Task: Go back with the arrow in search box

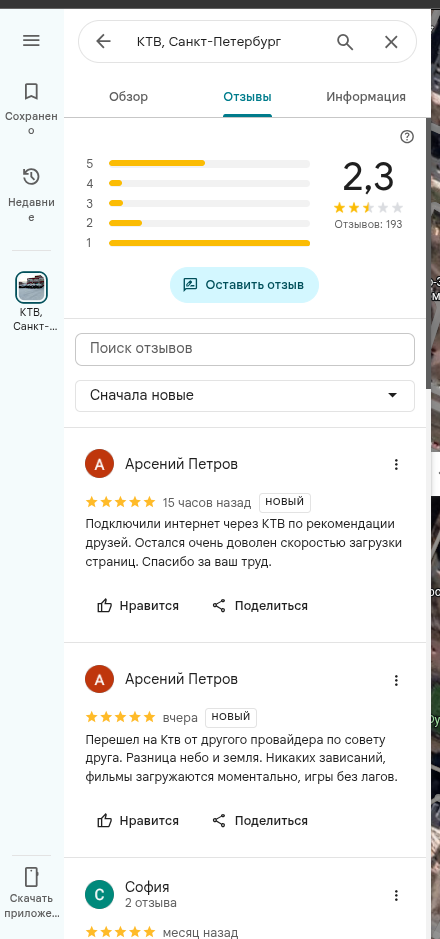Action: point(104,41)
